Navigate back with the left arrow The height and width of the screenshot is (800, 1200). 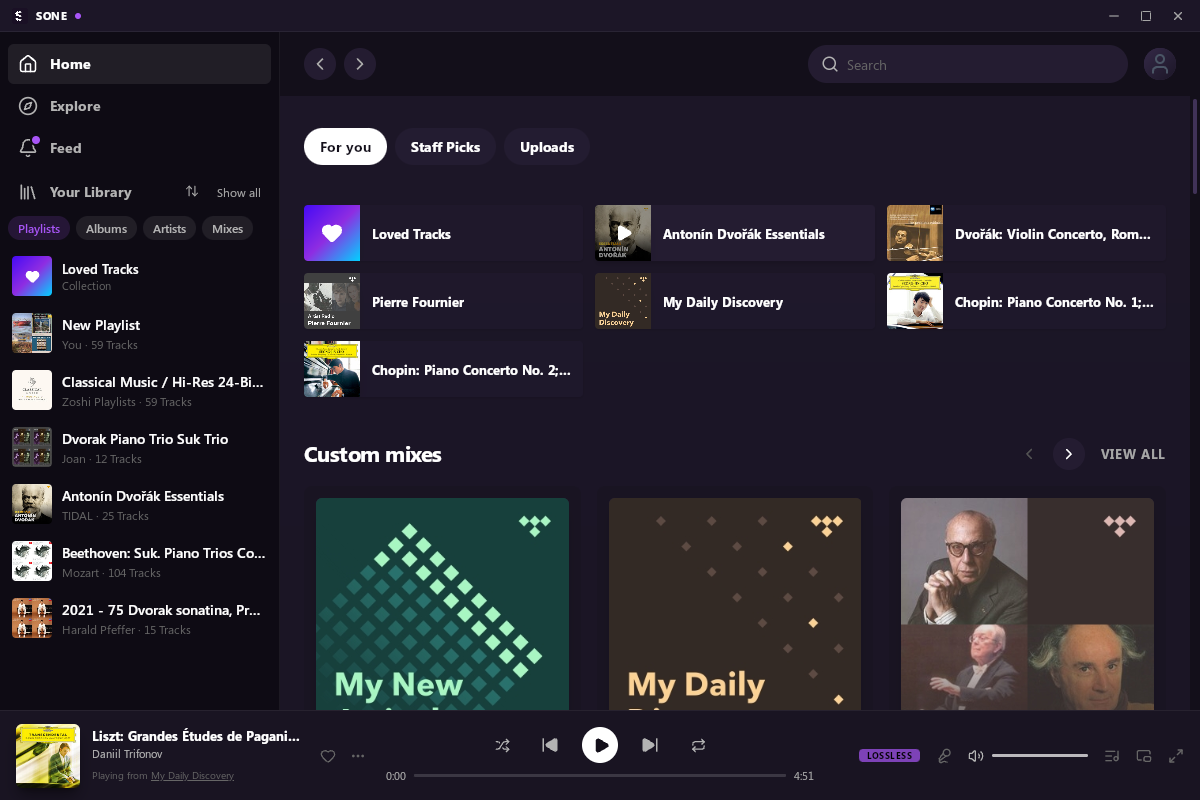pyautogui.click(x=320, y=64)
